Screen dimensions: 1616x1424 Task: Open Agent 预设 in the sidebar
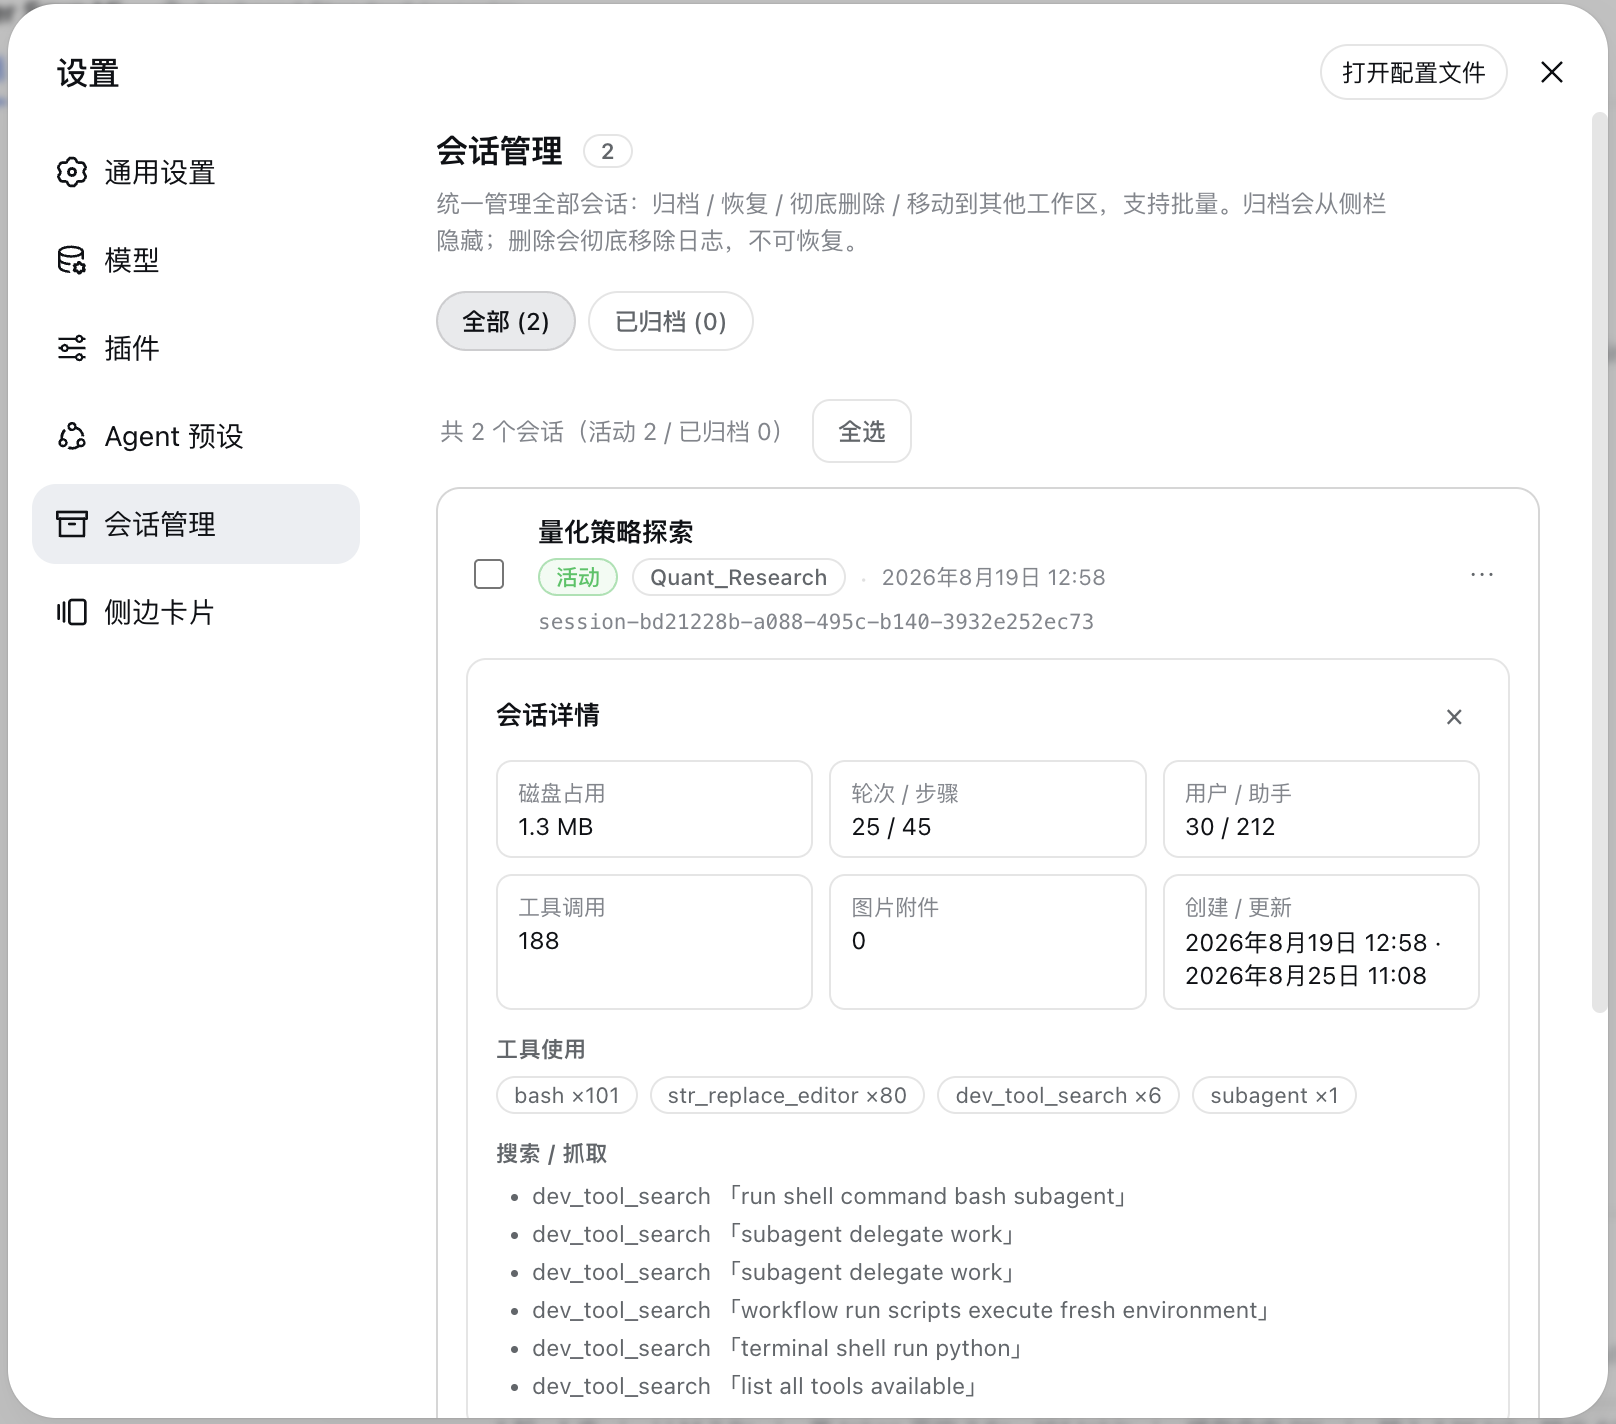pyautogui.click(x=196, y=436)
